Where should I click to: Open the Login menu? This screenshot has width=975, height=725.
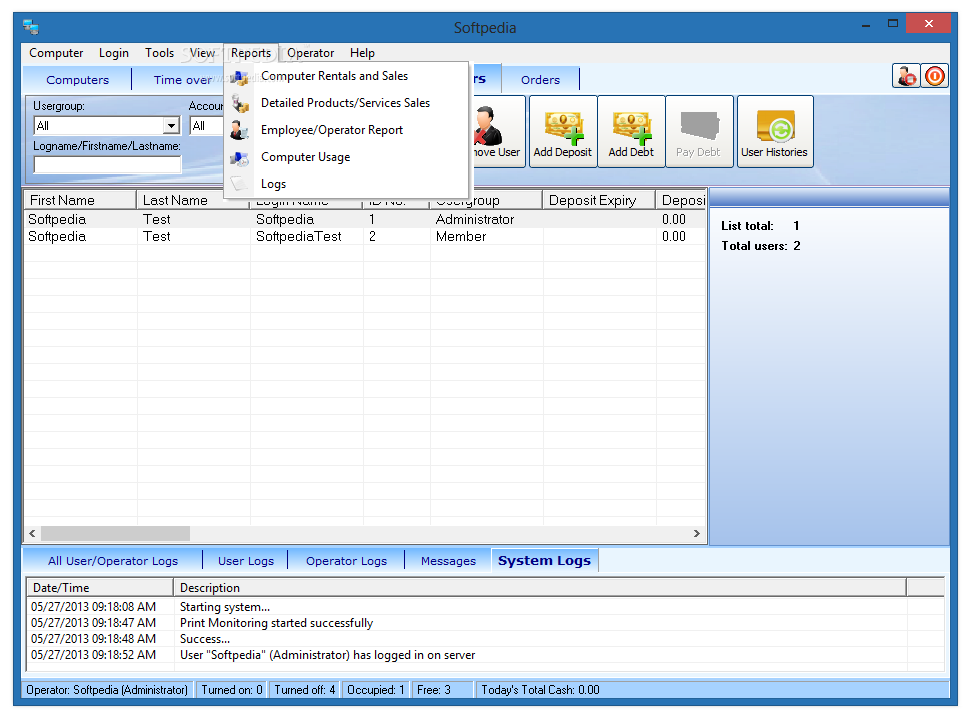[x=114, y=53]
